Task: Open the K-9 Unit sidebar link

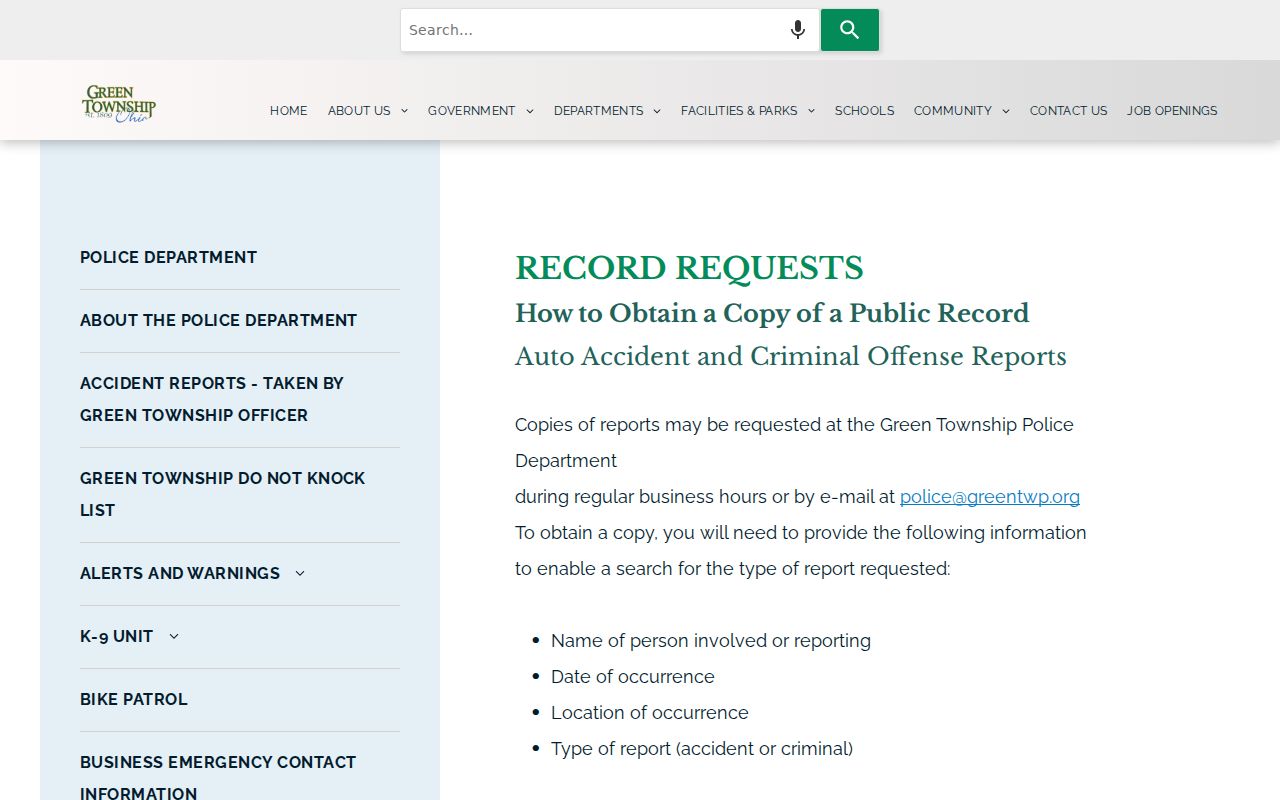Action: (x=116, y=636)
